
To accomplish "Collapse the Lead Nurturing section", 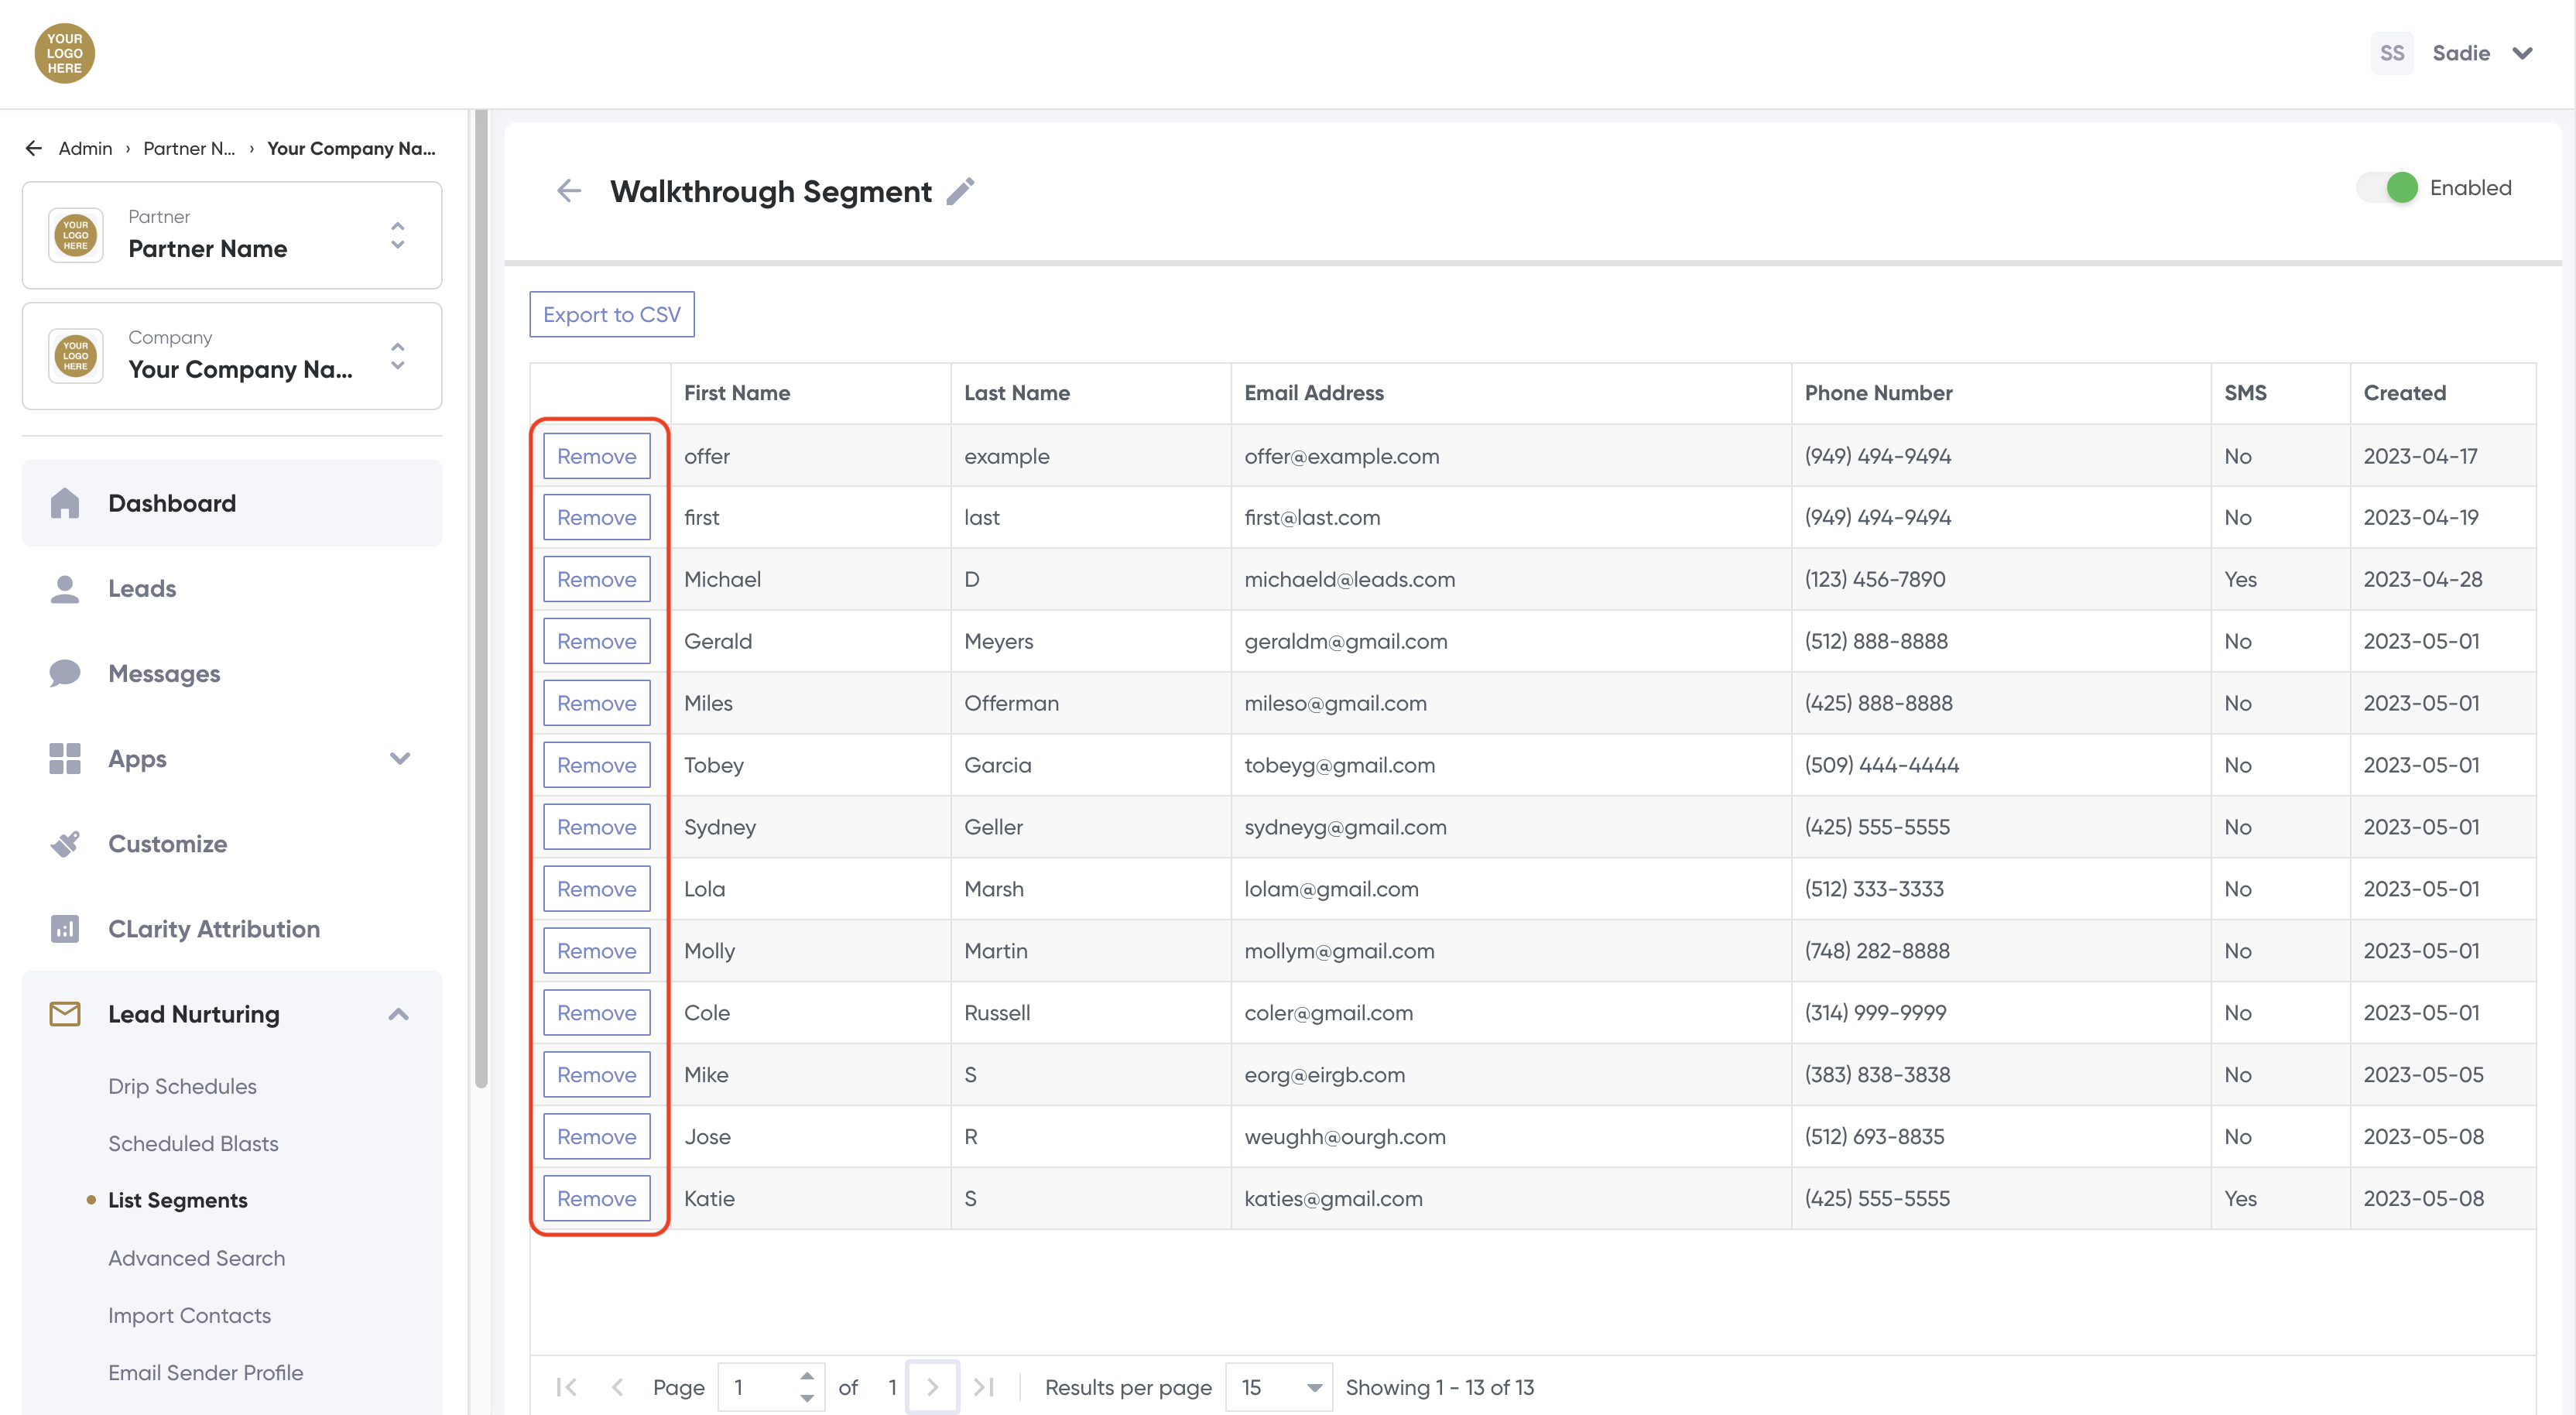I will (x=399, y=1014).
